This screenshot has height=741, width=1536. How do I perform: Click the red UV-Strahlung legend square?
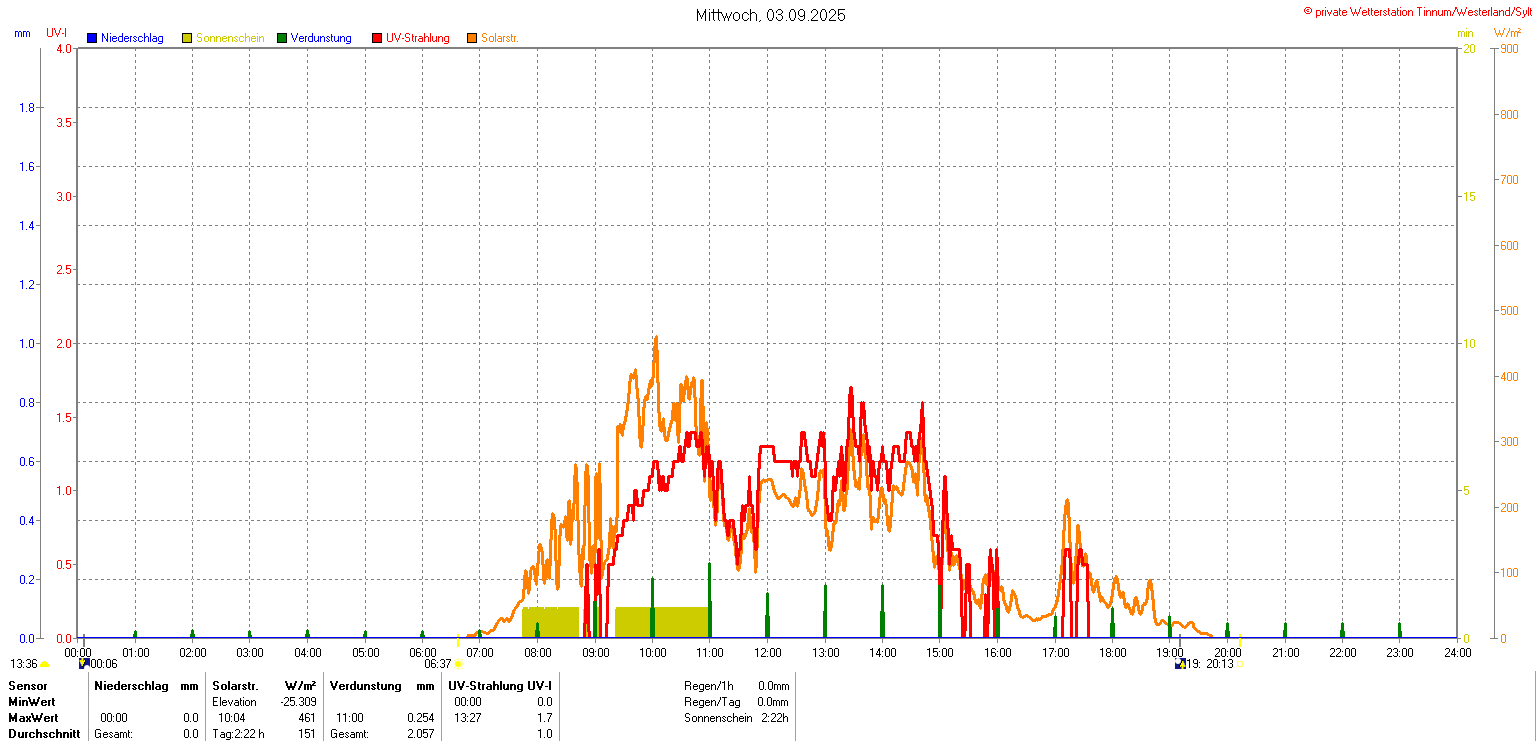pos(377,38)
